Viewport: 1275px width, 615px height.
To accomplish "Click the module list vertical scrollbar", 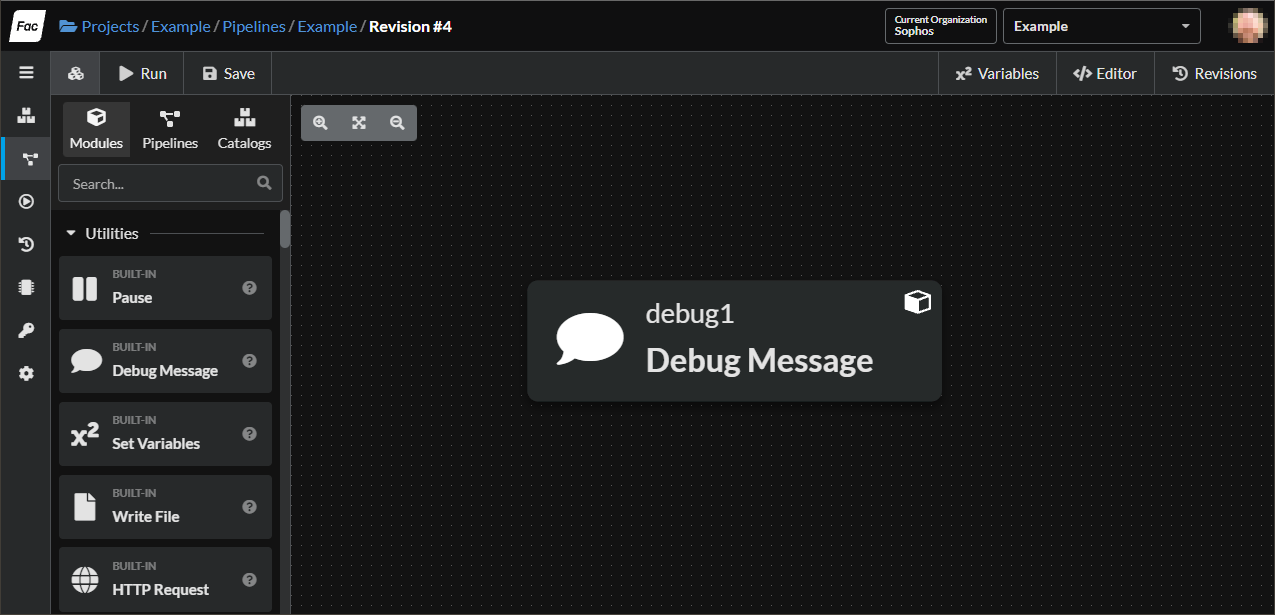I will (285, 229).
